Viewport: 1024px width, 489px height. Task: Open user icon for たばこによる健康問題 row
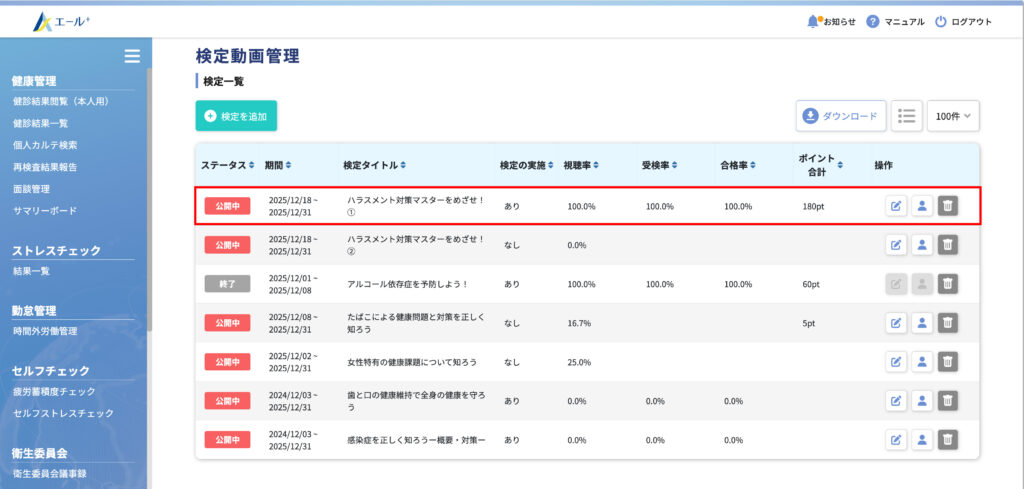[922, 323]
